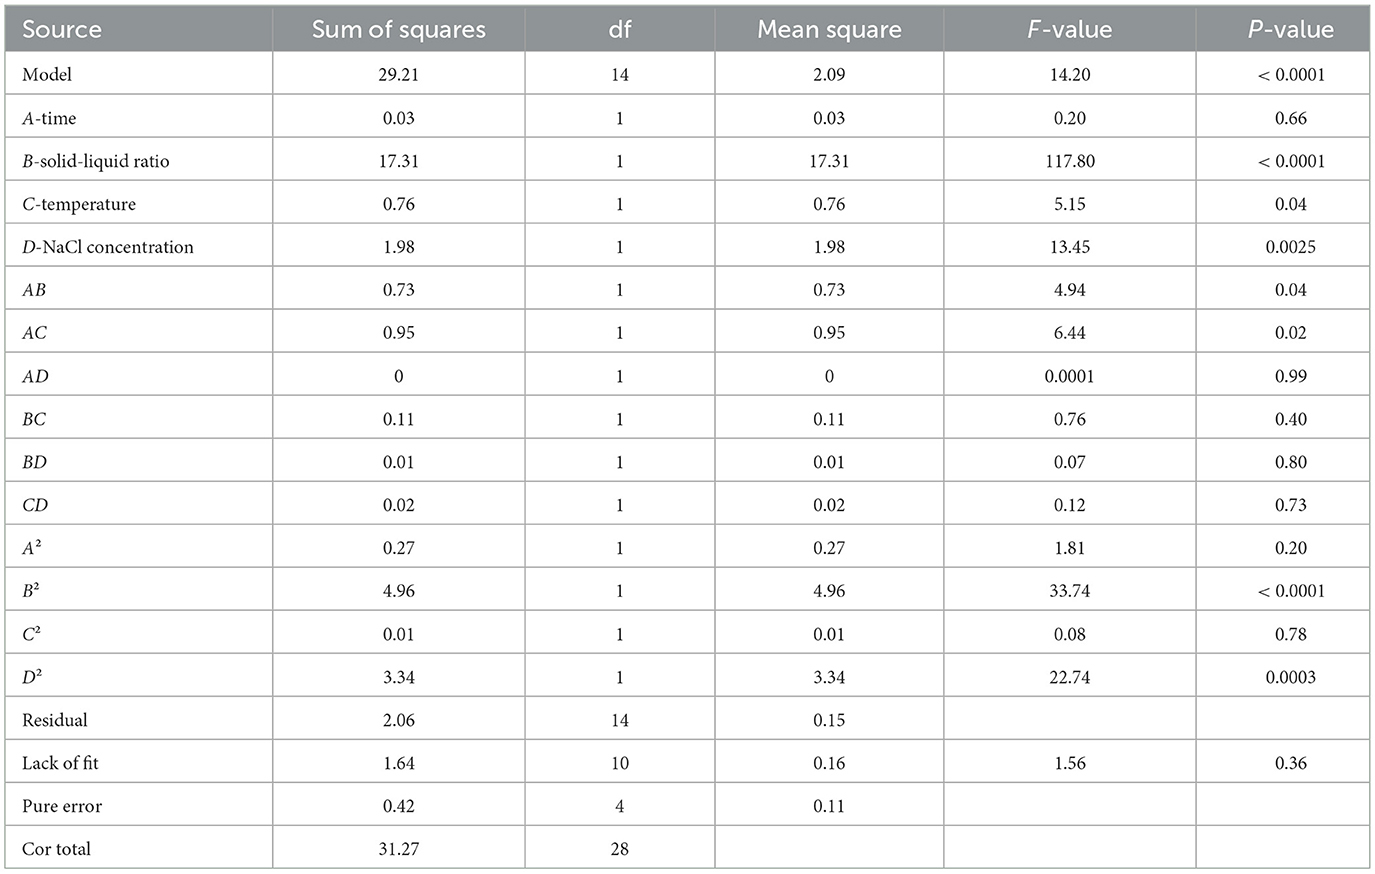Select the sum of squares value 29.21
The width and height of the screenshot is (1375, 874).
398,75
